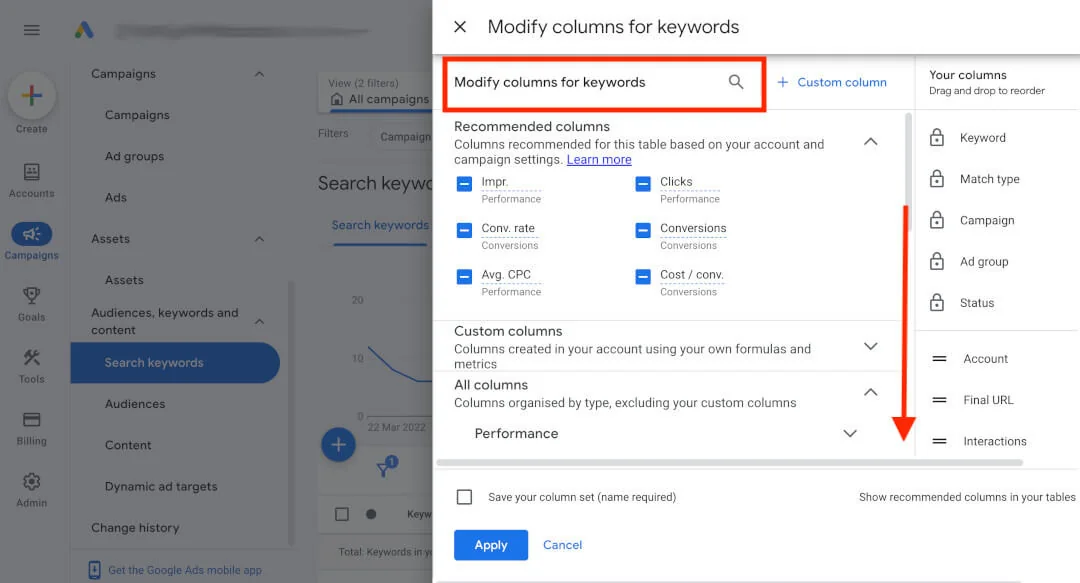Toggle the Impr. column checkbox
The width and height of the screenshot is (1080, 583).
point(464,184)
